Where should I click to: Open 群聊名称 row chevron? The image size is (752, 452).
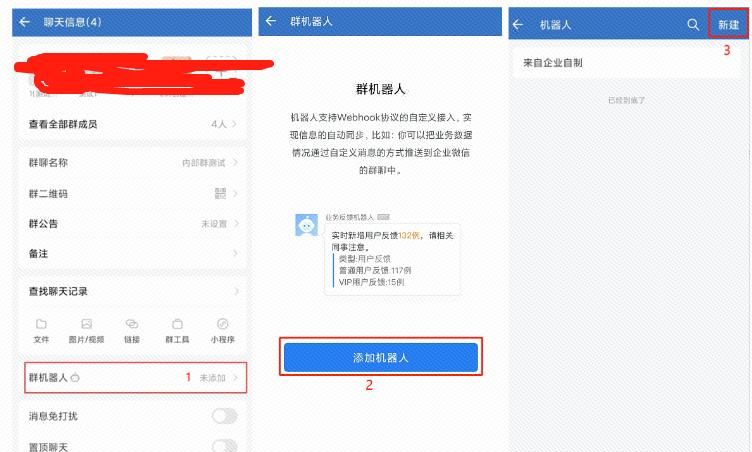[235, 163]
